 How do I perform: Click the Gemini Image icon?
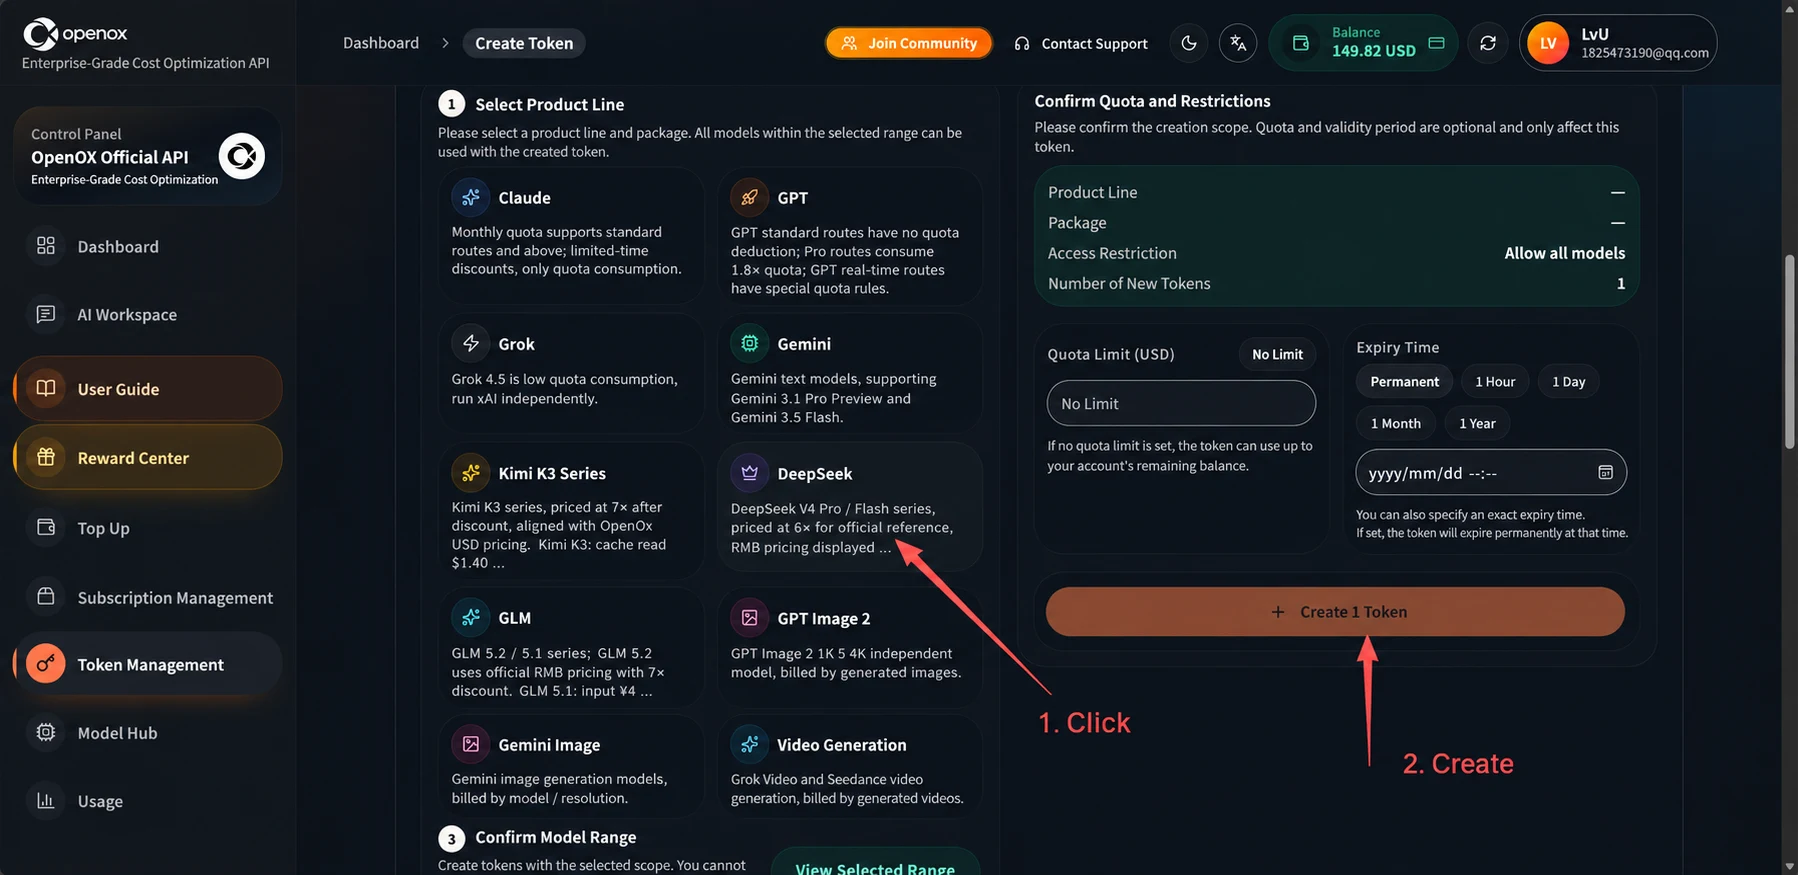pyautogui.click(x=471, y=744)
